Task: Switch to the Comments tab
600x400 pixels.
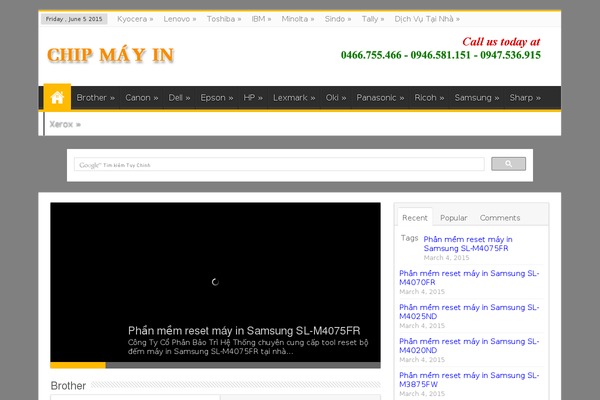Action: (500, 218)
